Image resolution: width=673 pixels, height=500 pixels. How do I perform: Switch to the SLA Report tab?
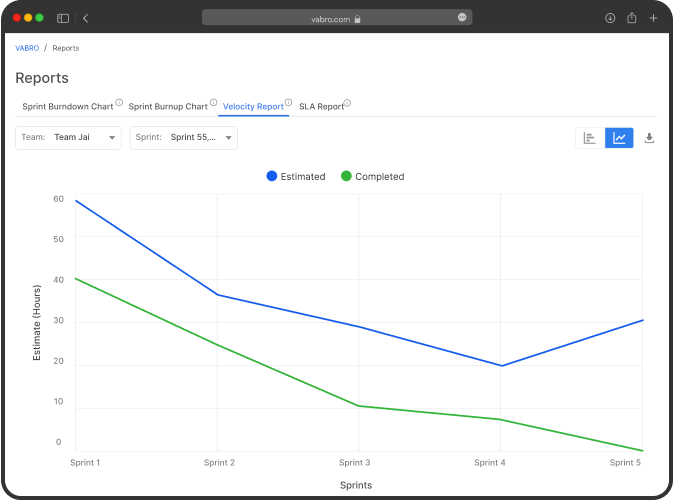[320, 106]
